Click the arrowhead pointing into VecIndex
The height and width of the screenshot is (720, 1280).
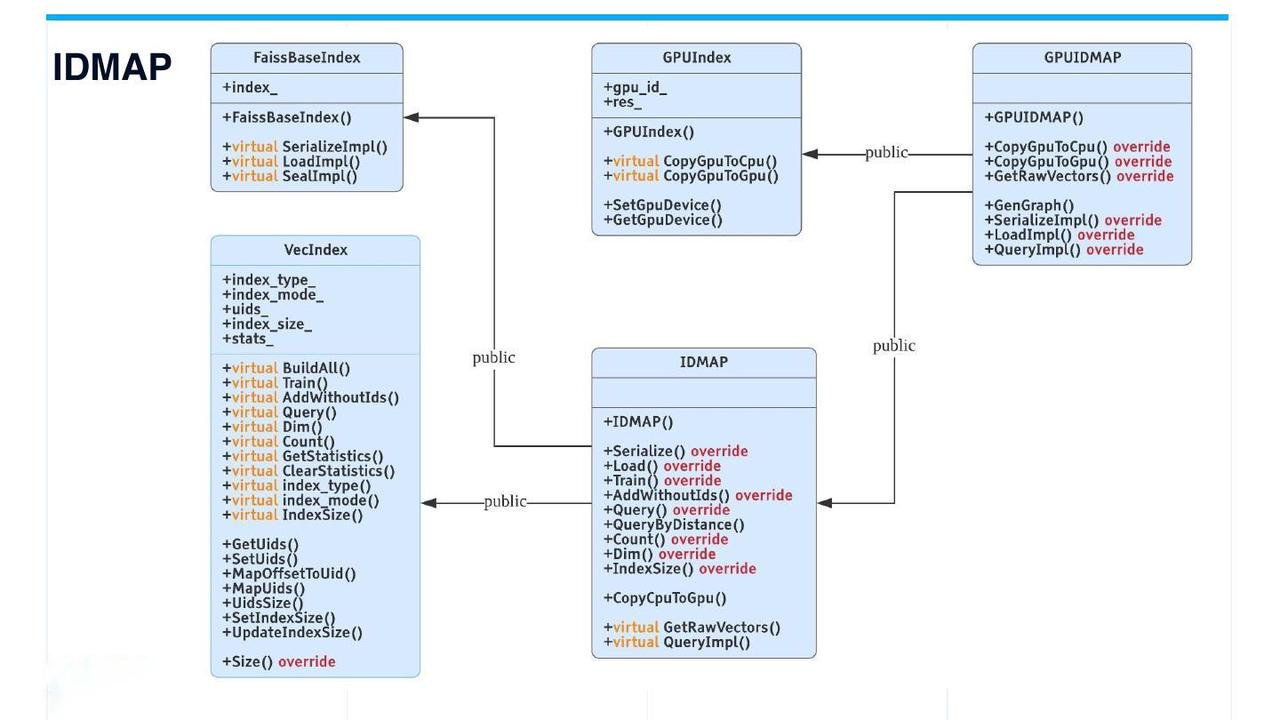pos(429,503)
